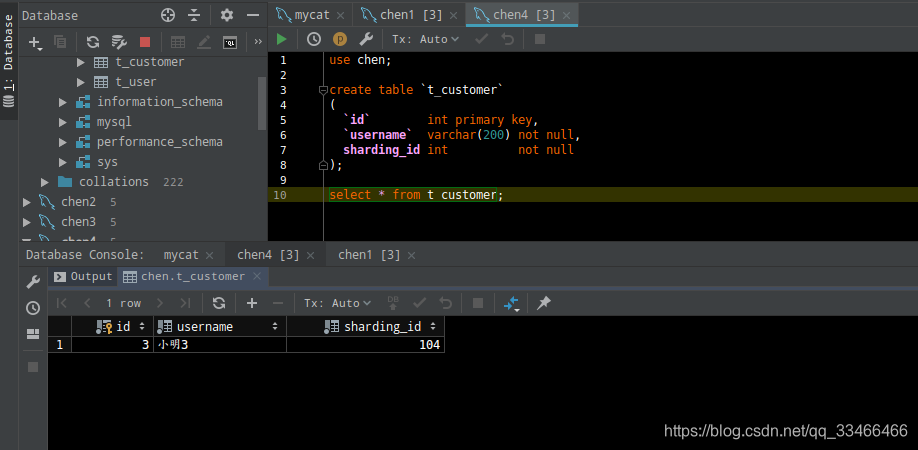
Task: Expand sys schema node
Action: click(63, 162)
